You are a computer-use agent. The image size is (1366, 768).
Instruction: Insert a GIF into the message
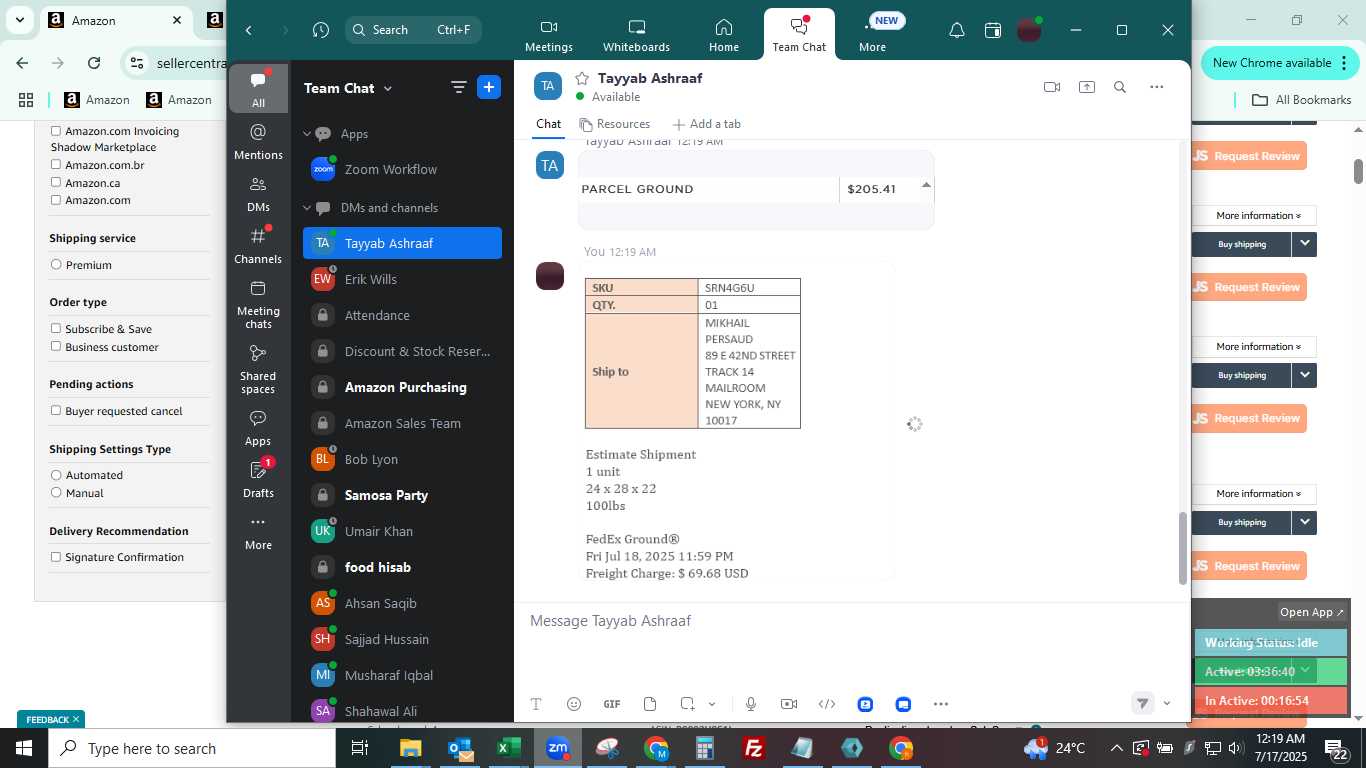[x=612, y=704]
